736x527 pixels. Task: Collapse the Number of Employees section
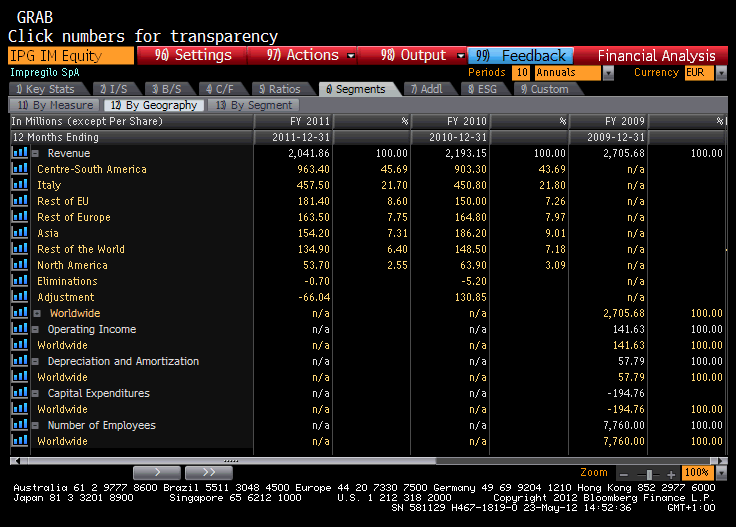35,425
